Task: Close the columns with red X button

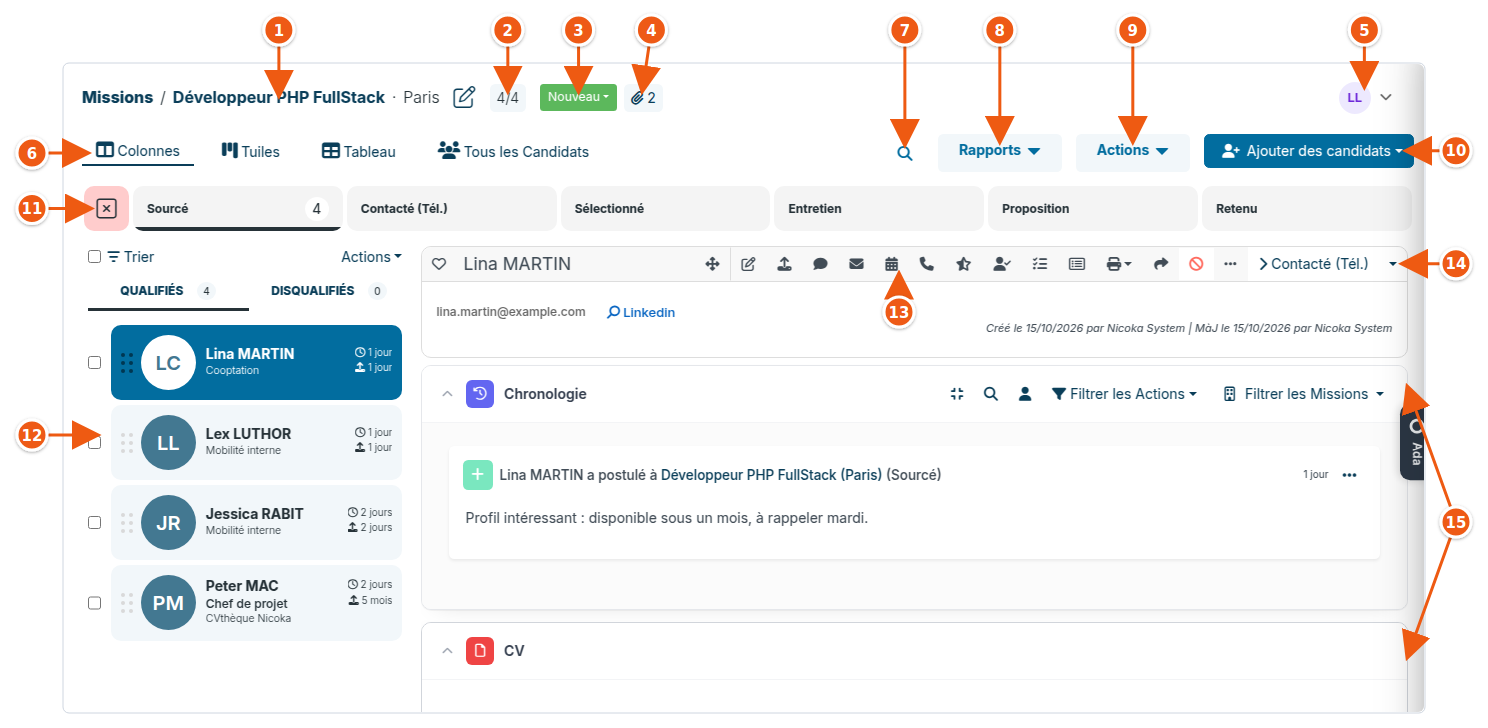Action: 107,208
